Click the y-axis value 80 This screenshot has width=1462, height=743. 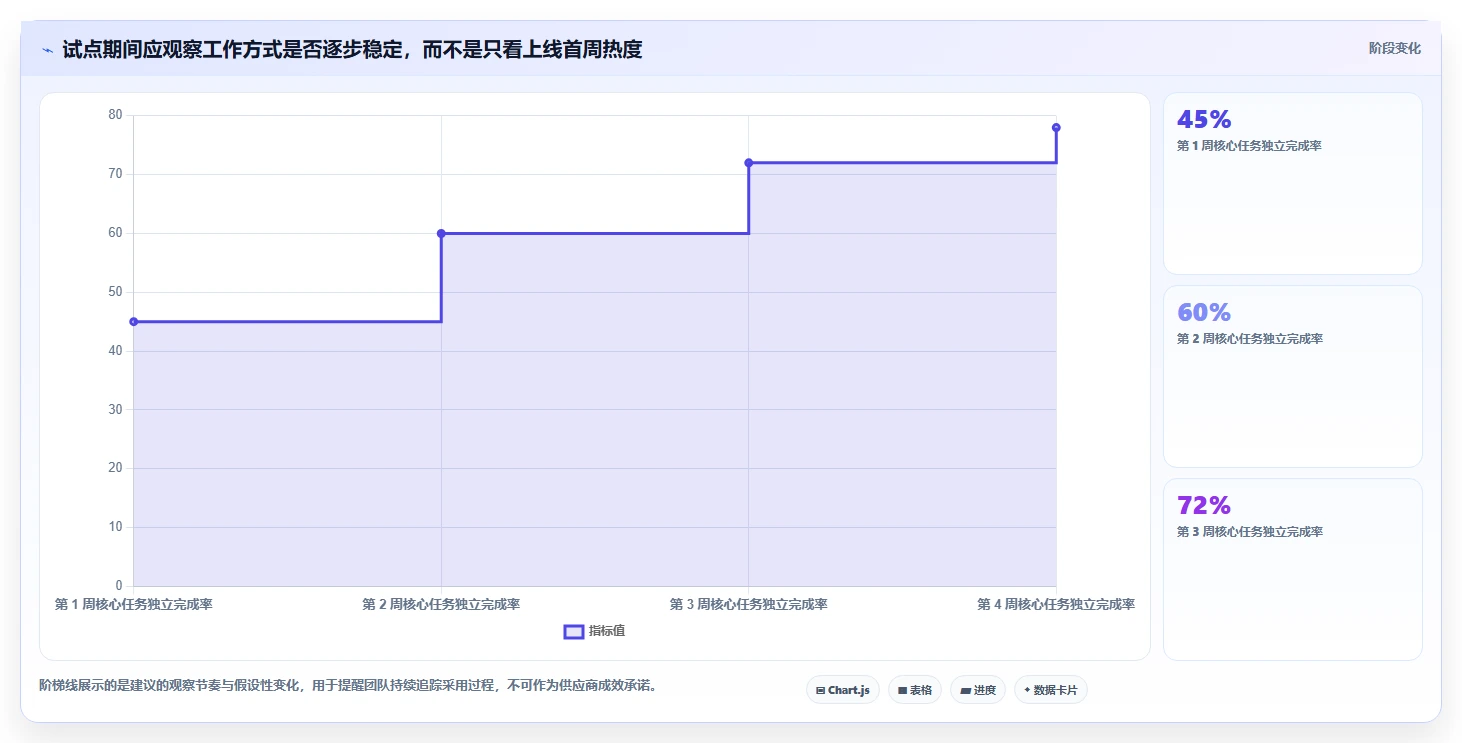click(x=115, y=115)
